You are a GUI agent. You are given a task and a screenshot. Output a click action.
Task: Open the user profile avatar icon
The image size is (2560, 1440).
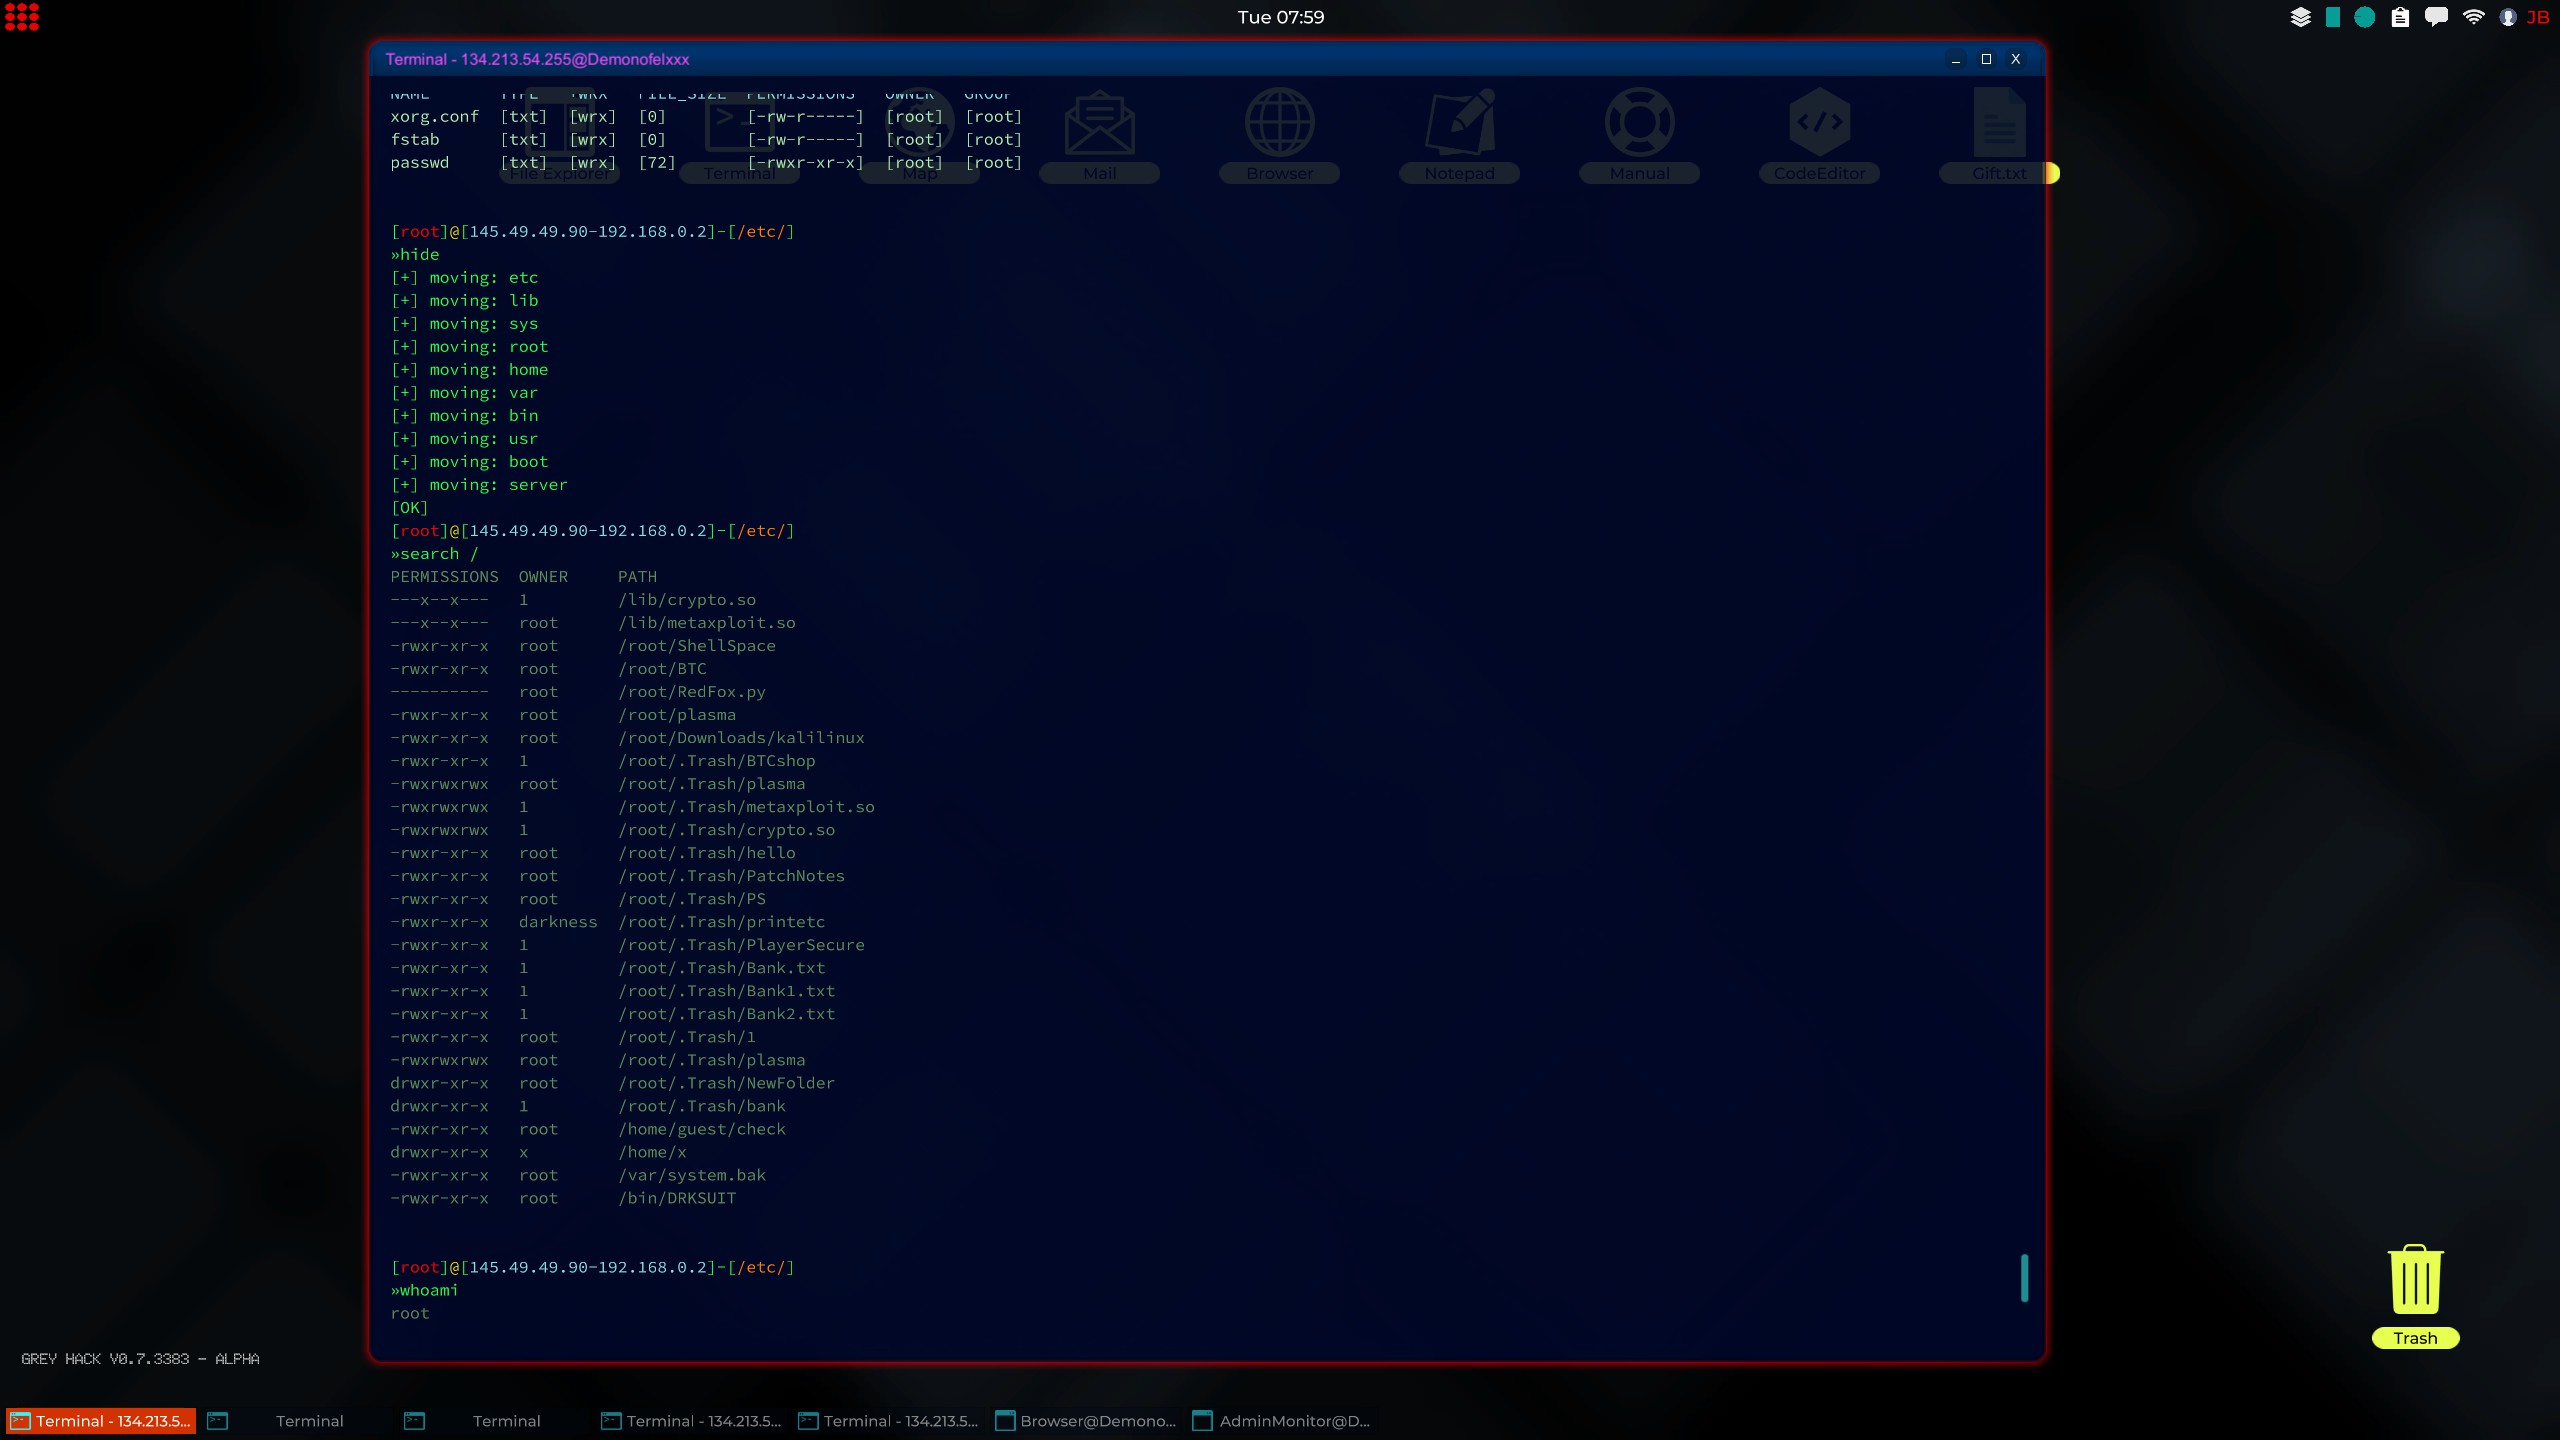[x=2508, y=17]
